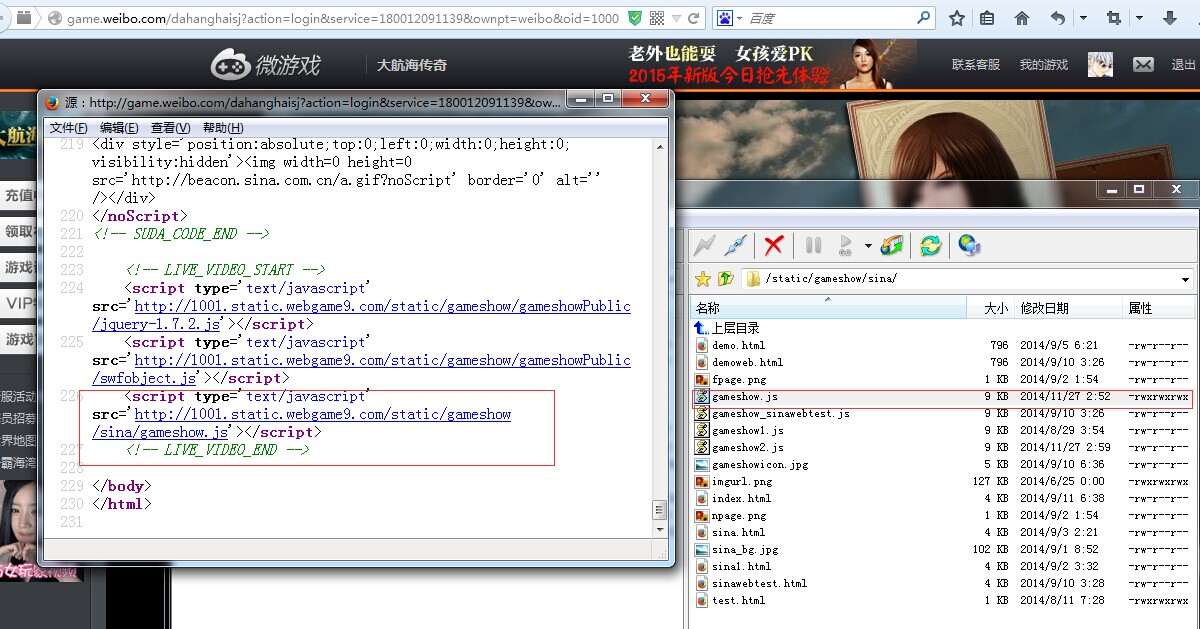Click the Baidu search input field

coord(830,18)
